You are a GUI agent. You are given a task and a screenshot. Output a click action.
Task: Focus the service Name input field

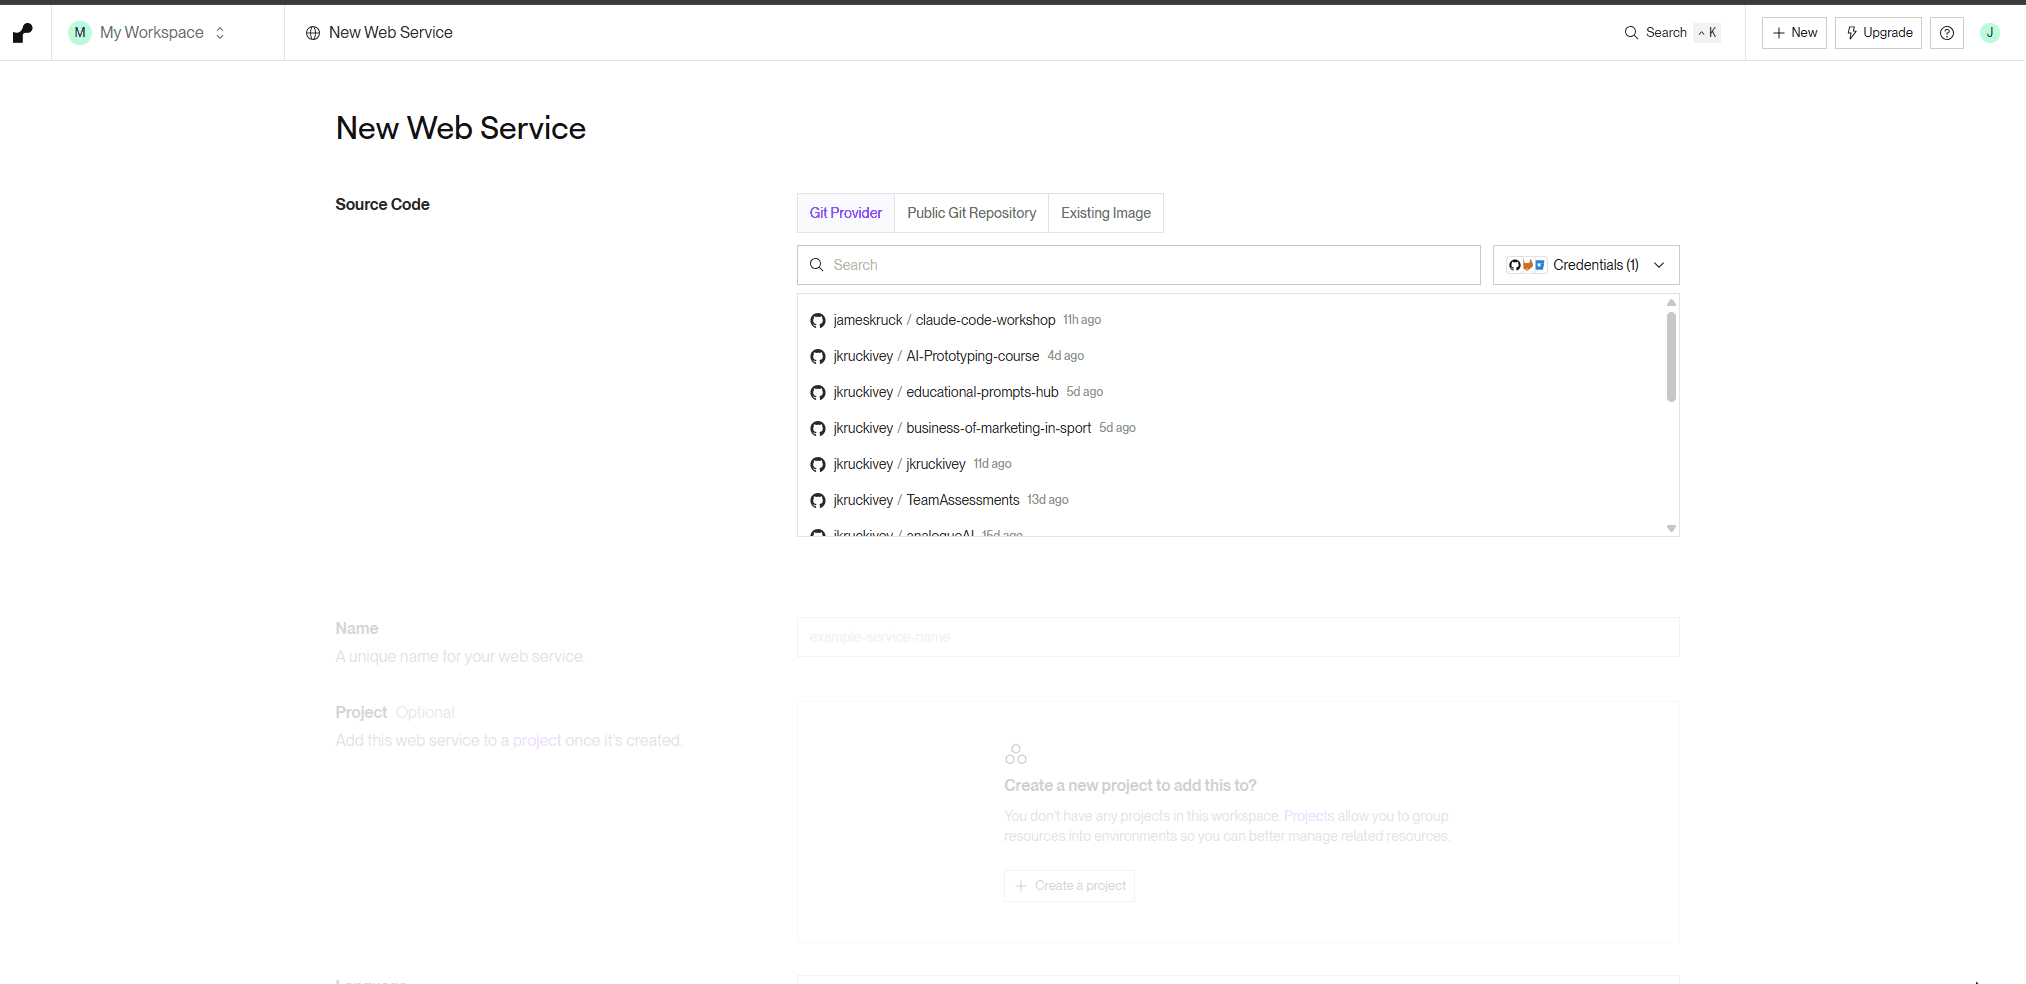point(1238,637)
